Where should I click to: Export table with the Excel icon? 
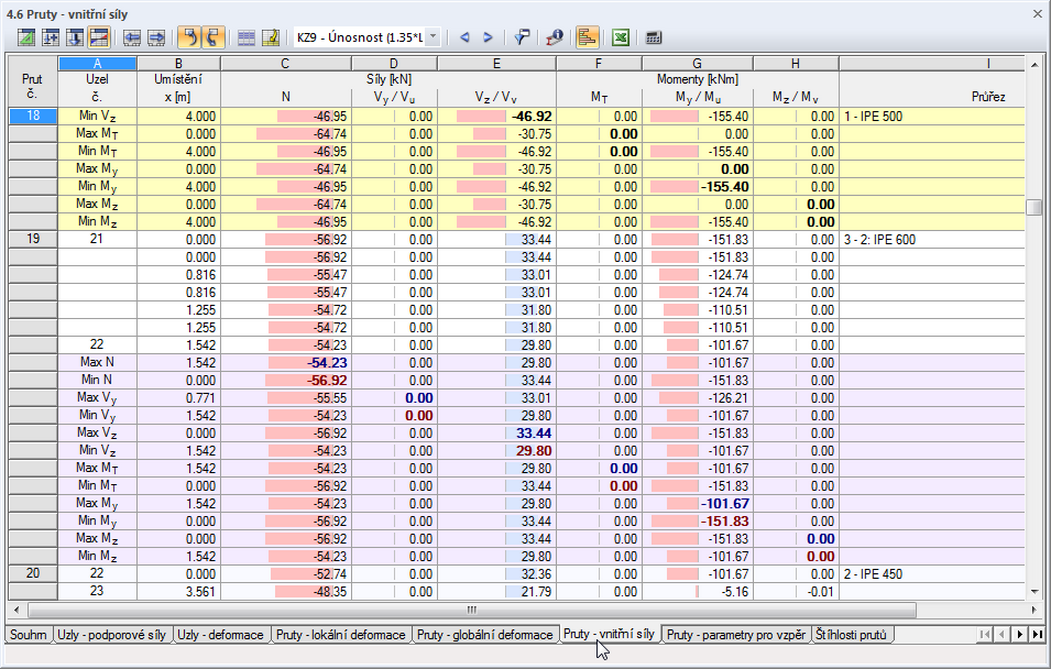pos(621,38)
